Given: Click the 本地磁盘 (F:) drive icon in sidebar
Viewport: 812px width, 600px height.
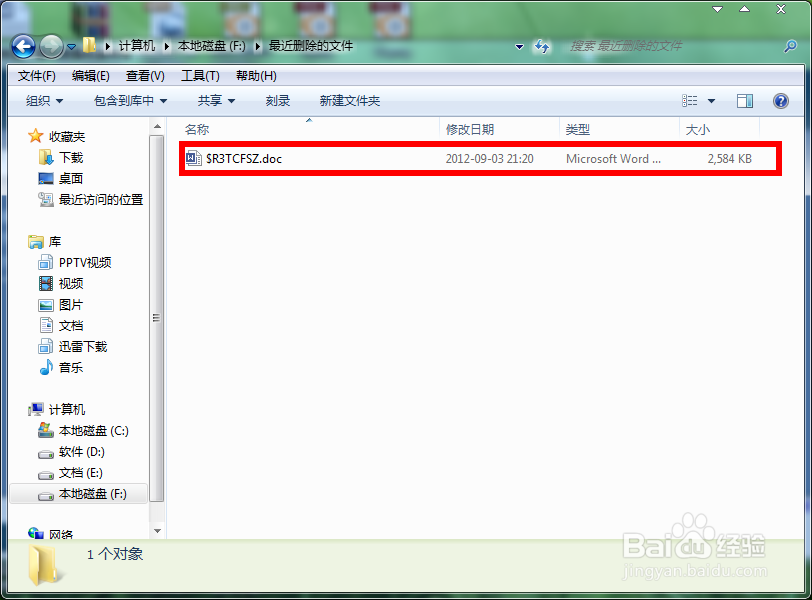Looking at the screenshot, I should coord(46,496).
